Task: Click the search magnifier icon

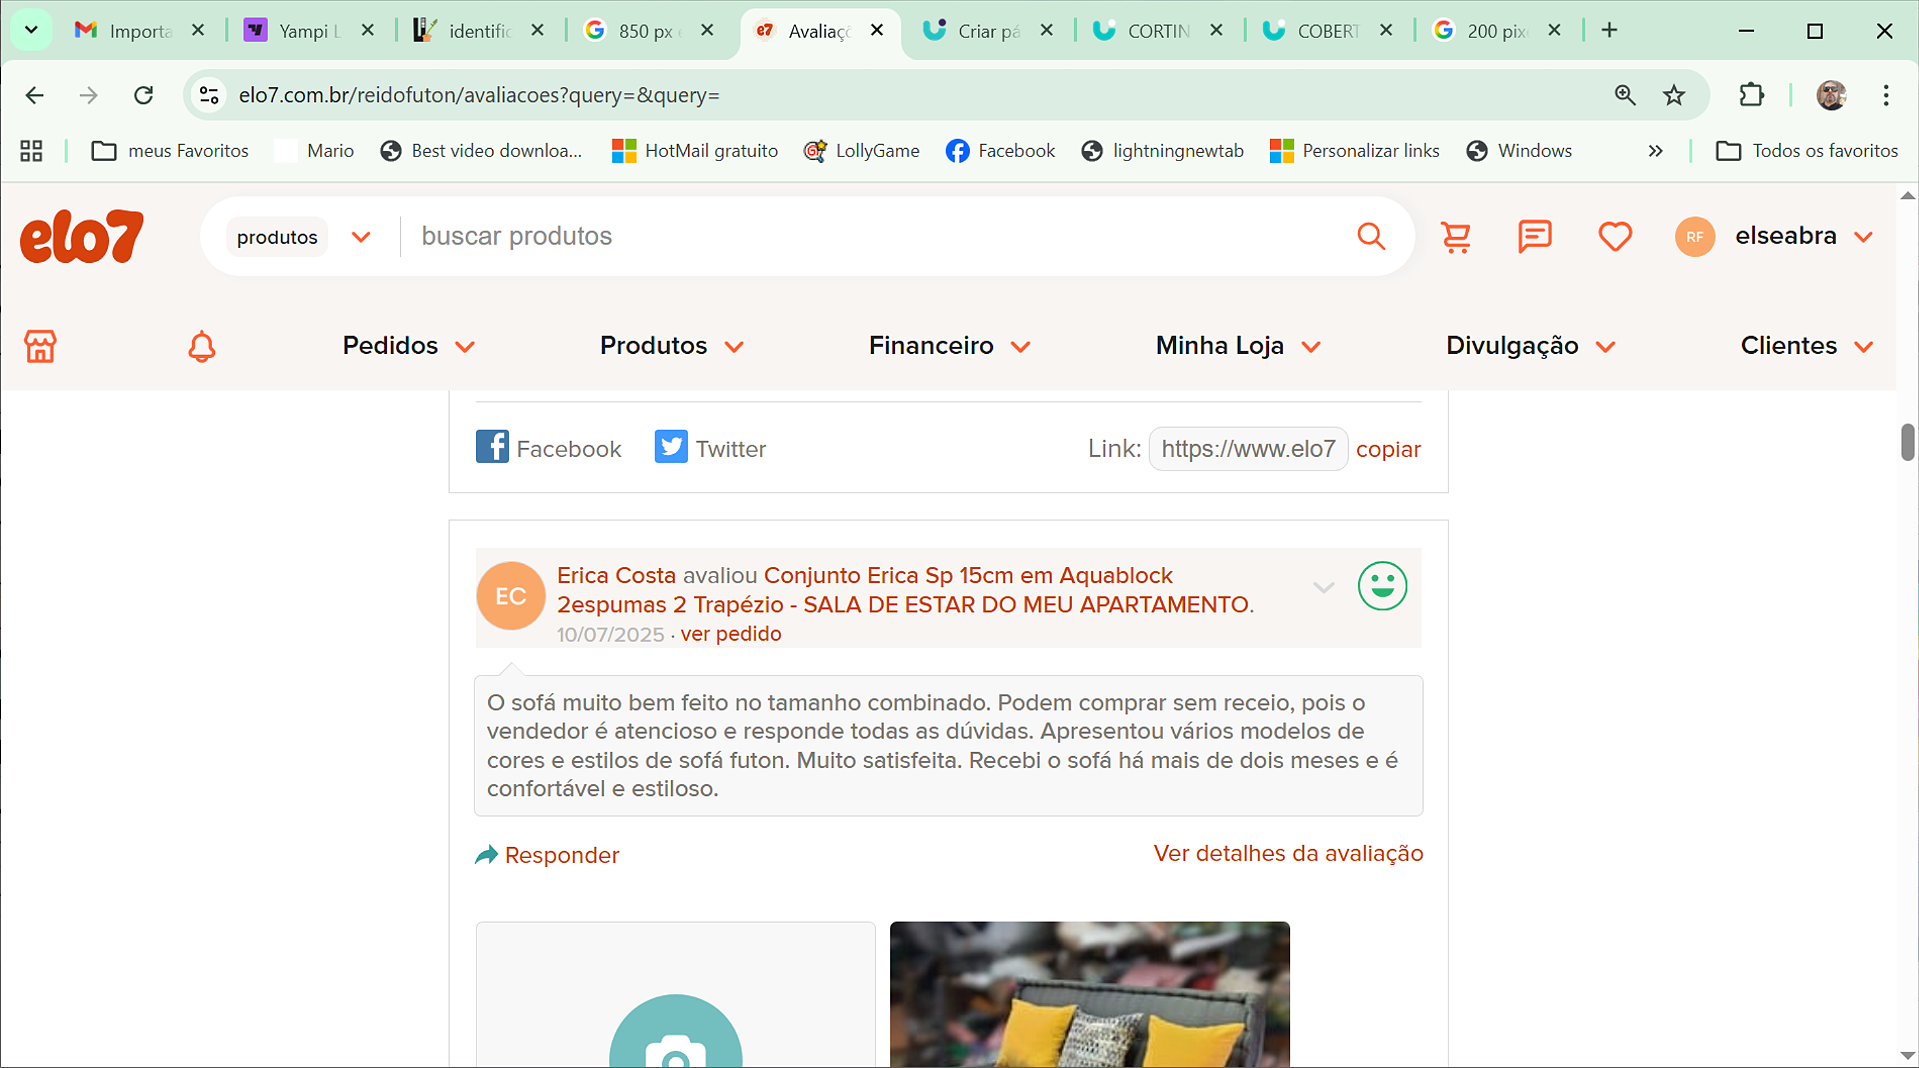Action: [x=1371, y=237]
